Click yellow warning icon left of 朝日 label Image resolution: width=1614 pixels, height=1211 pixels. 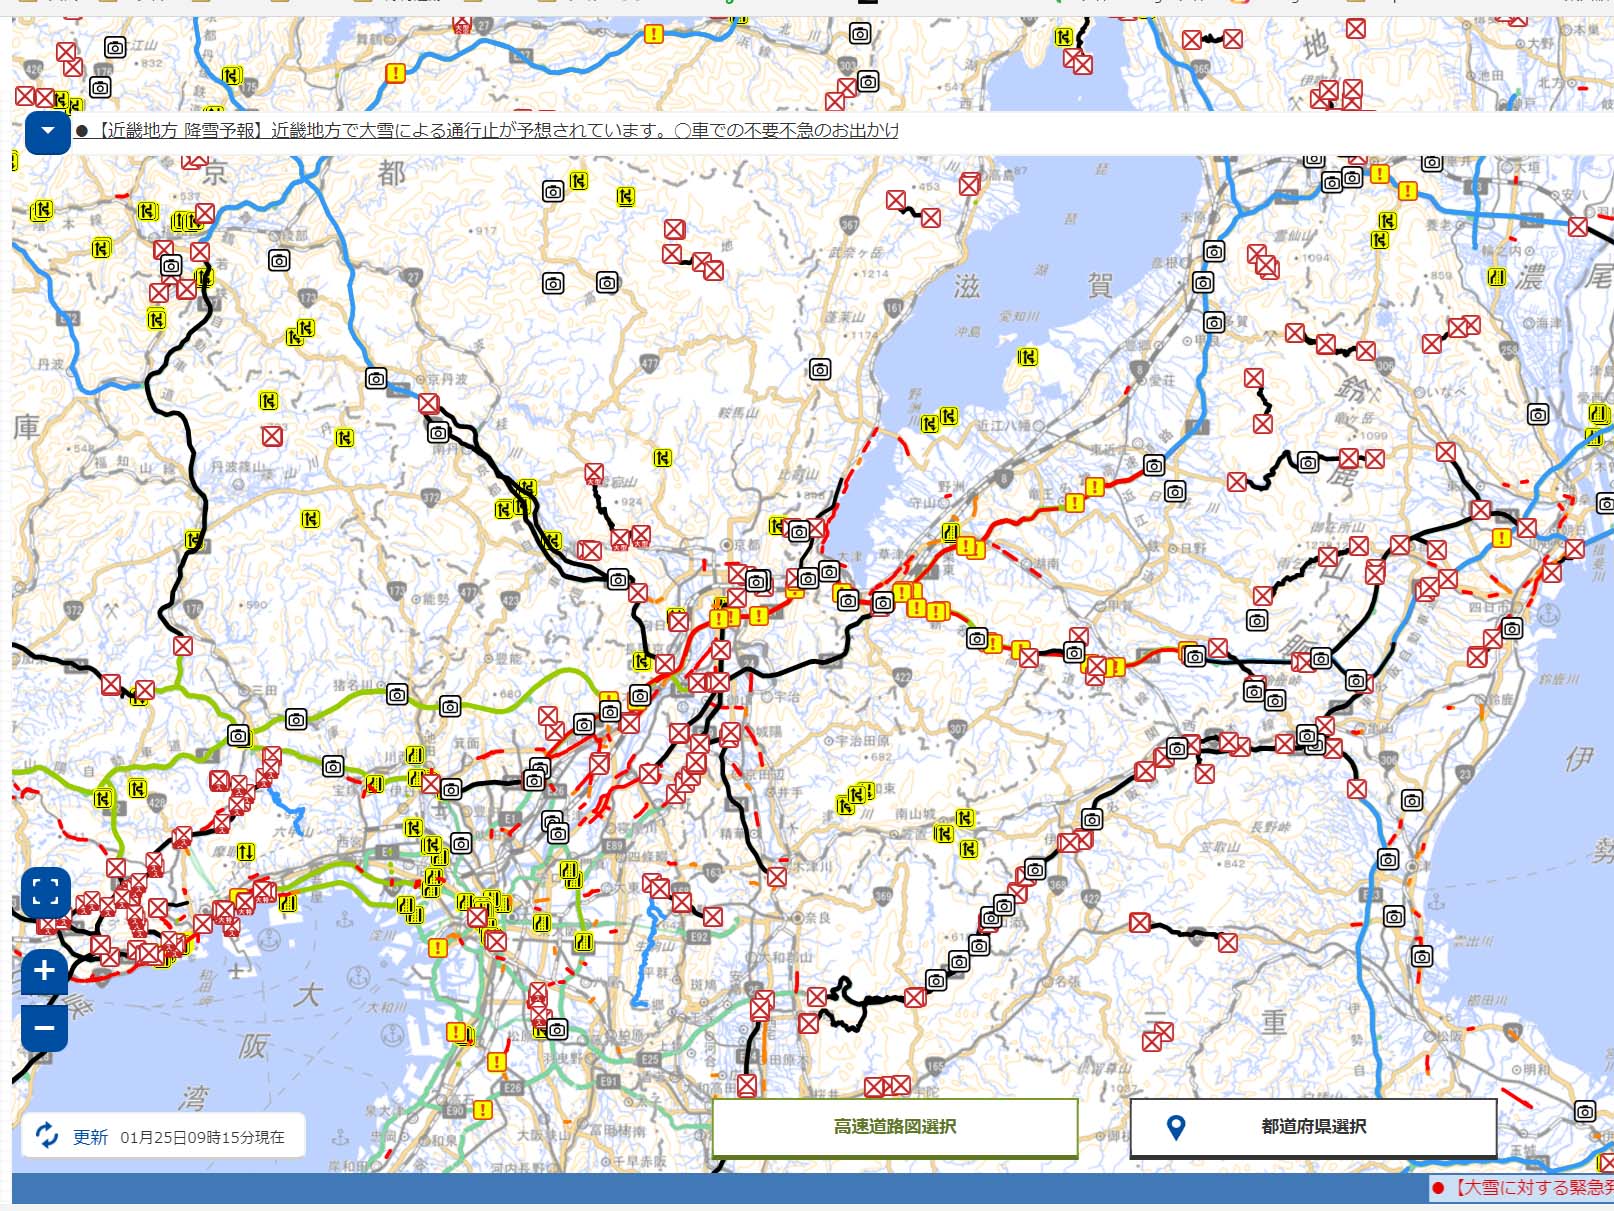pyautogui.click(x=1501, y=538)
